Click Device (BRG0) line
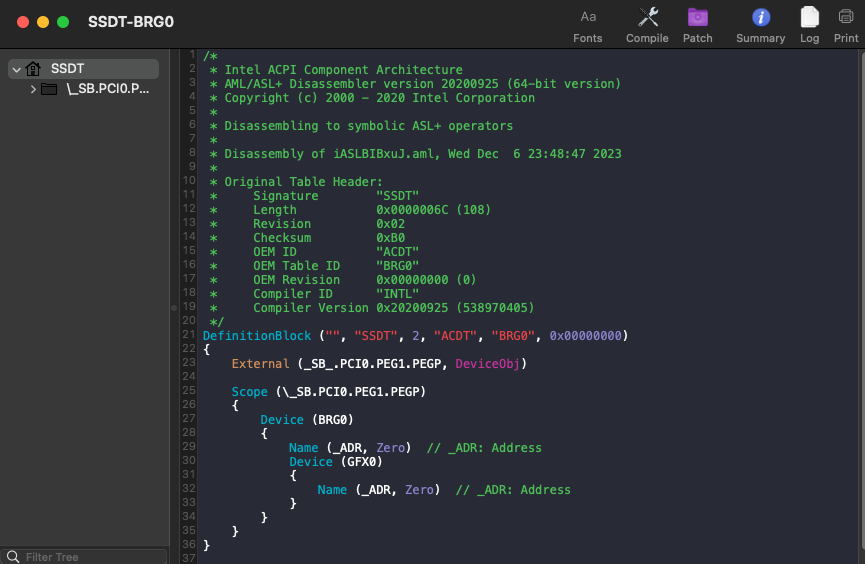Image resolution: width=865 pixels, height=564 pixels. tap(307, 420)
